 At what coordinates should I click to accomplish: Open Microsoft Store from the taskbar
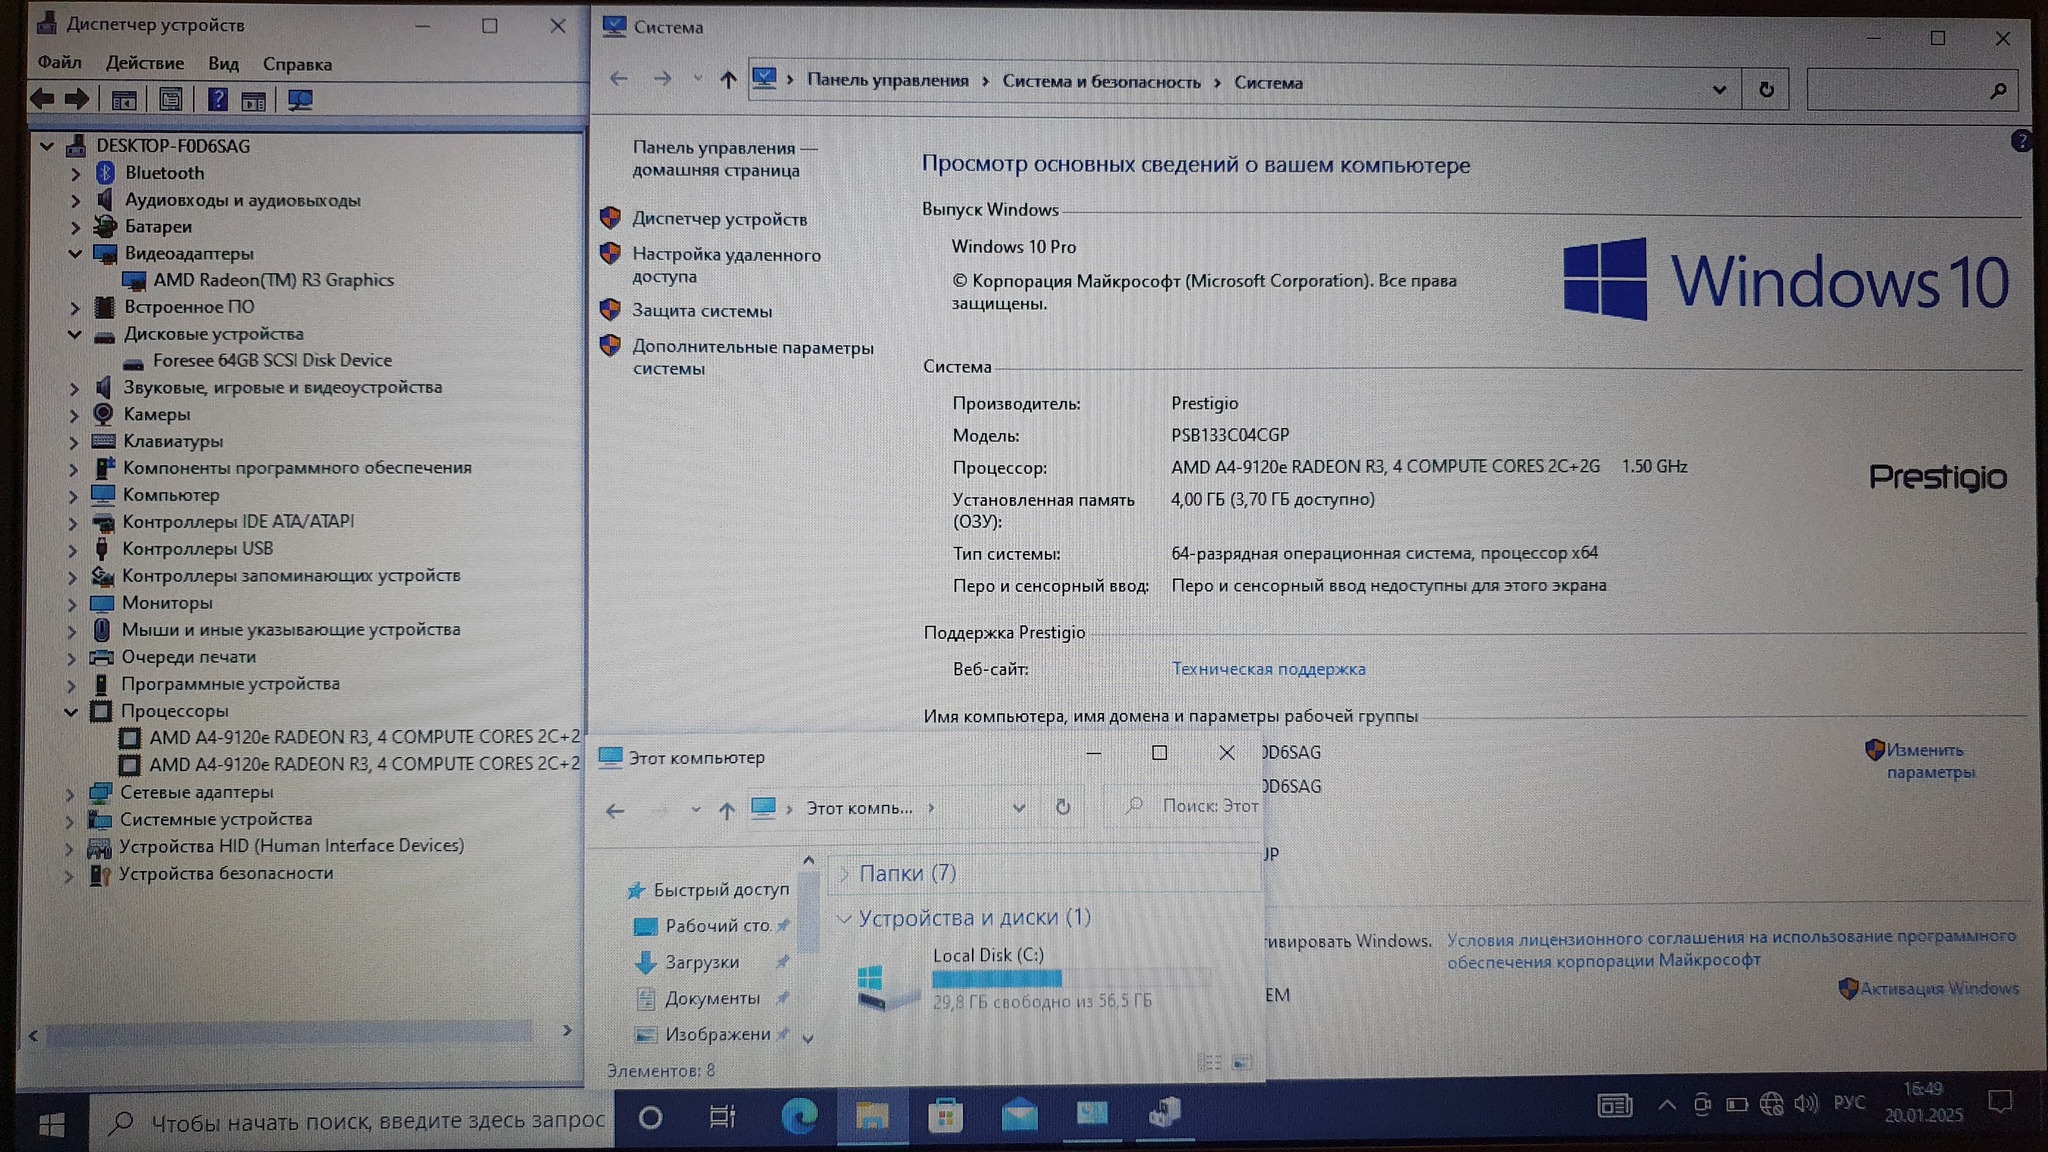[945, 1114]
